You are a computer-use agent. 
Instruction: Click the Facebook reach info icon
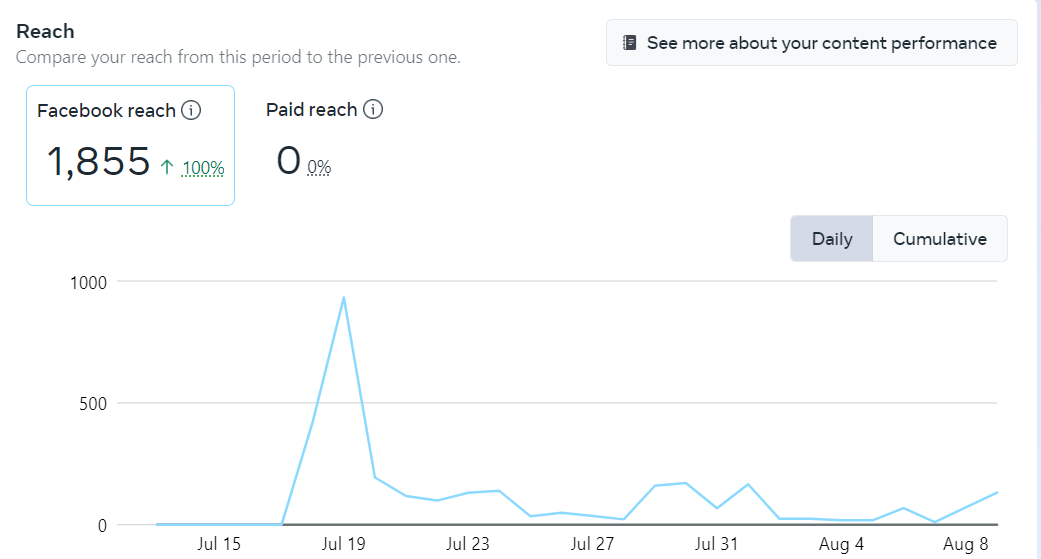point(191,111)
